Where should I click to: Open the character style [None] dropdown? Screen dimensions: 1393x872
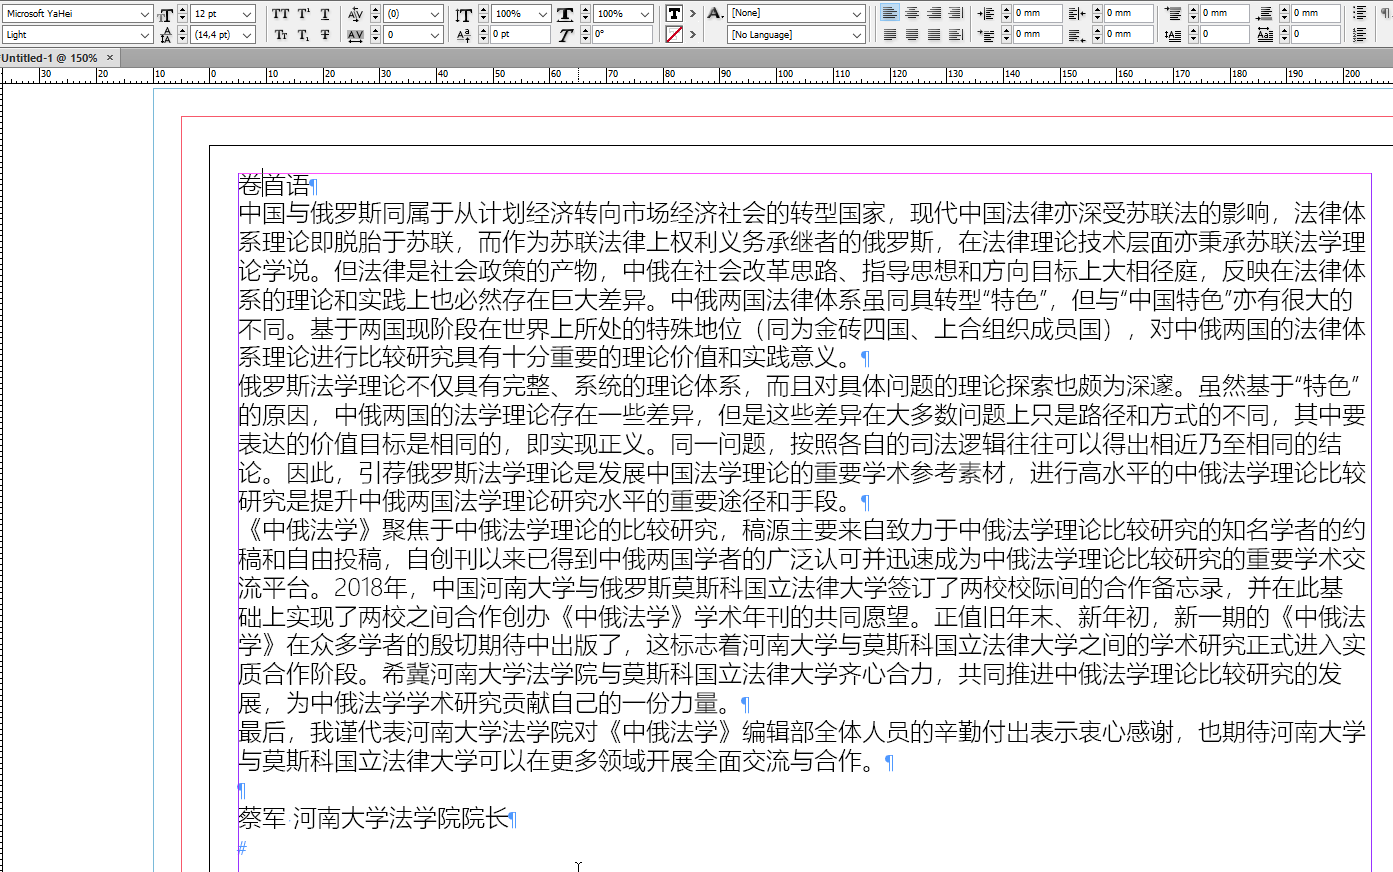click(x=857, y=14)
